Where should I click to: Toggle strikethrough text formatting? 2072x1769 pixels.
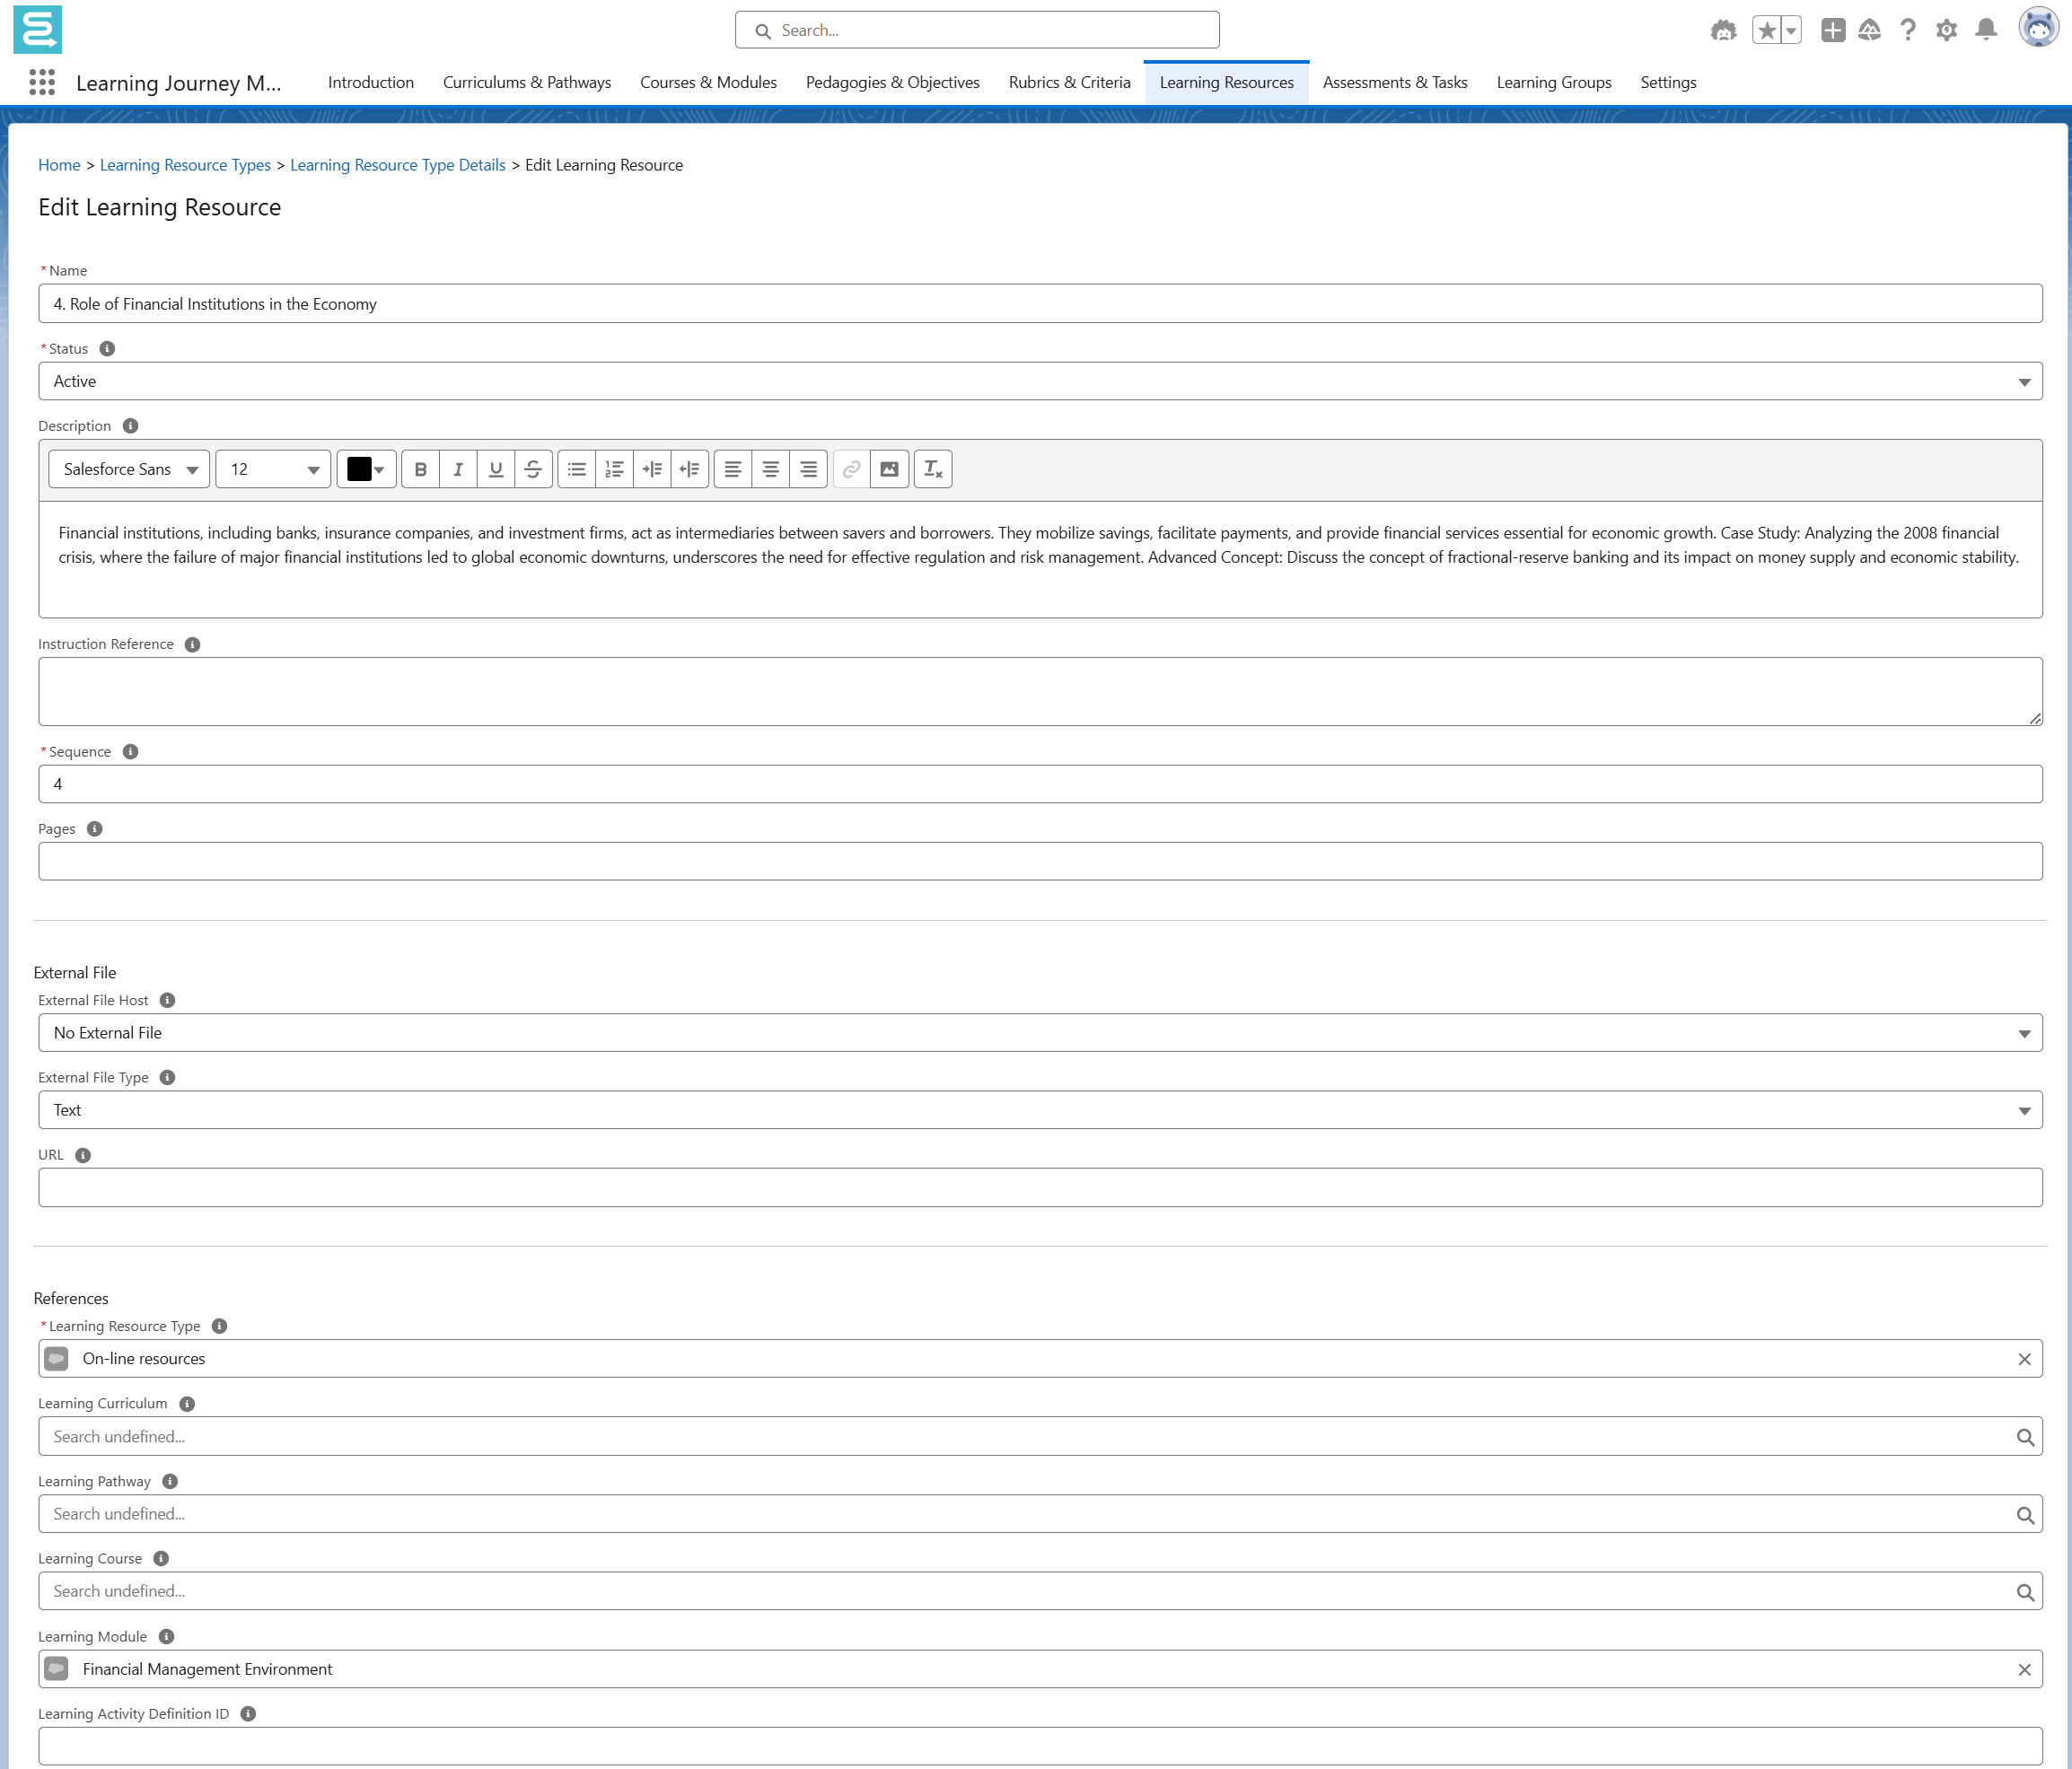click(533, 469)
